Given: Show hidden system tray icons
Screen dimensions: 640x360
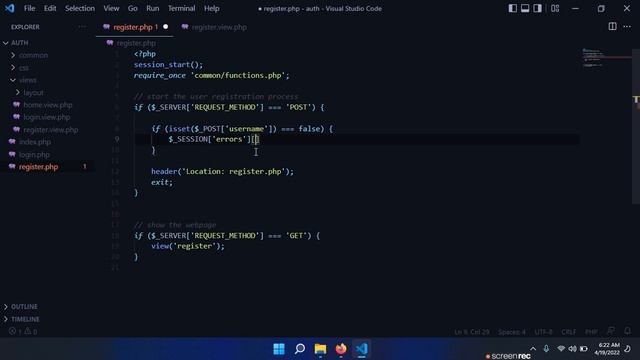Looking at the screenshot, I should (x=533, y=349).
